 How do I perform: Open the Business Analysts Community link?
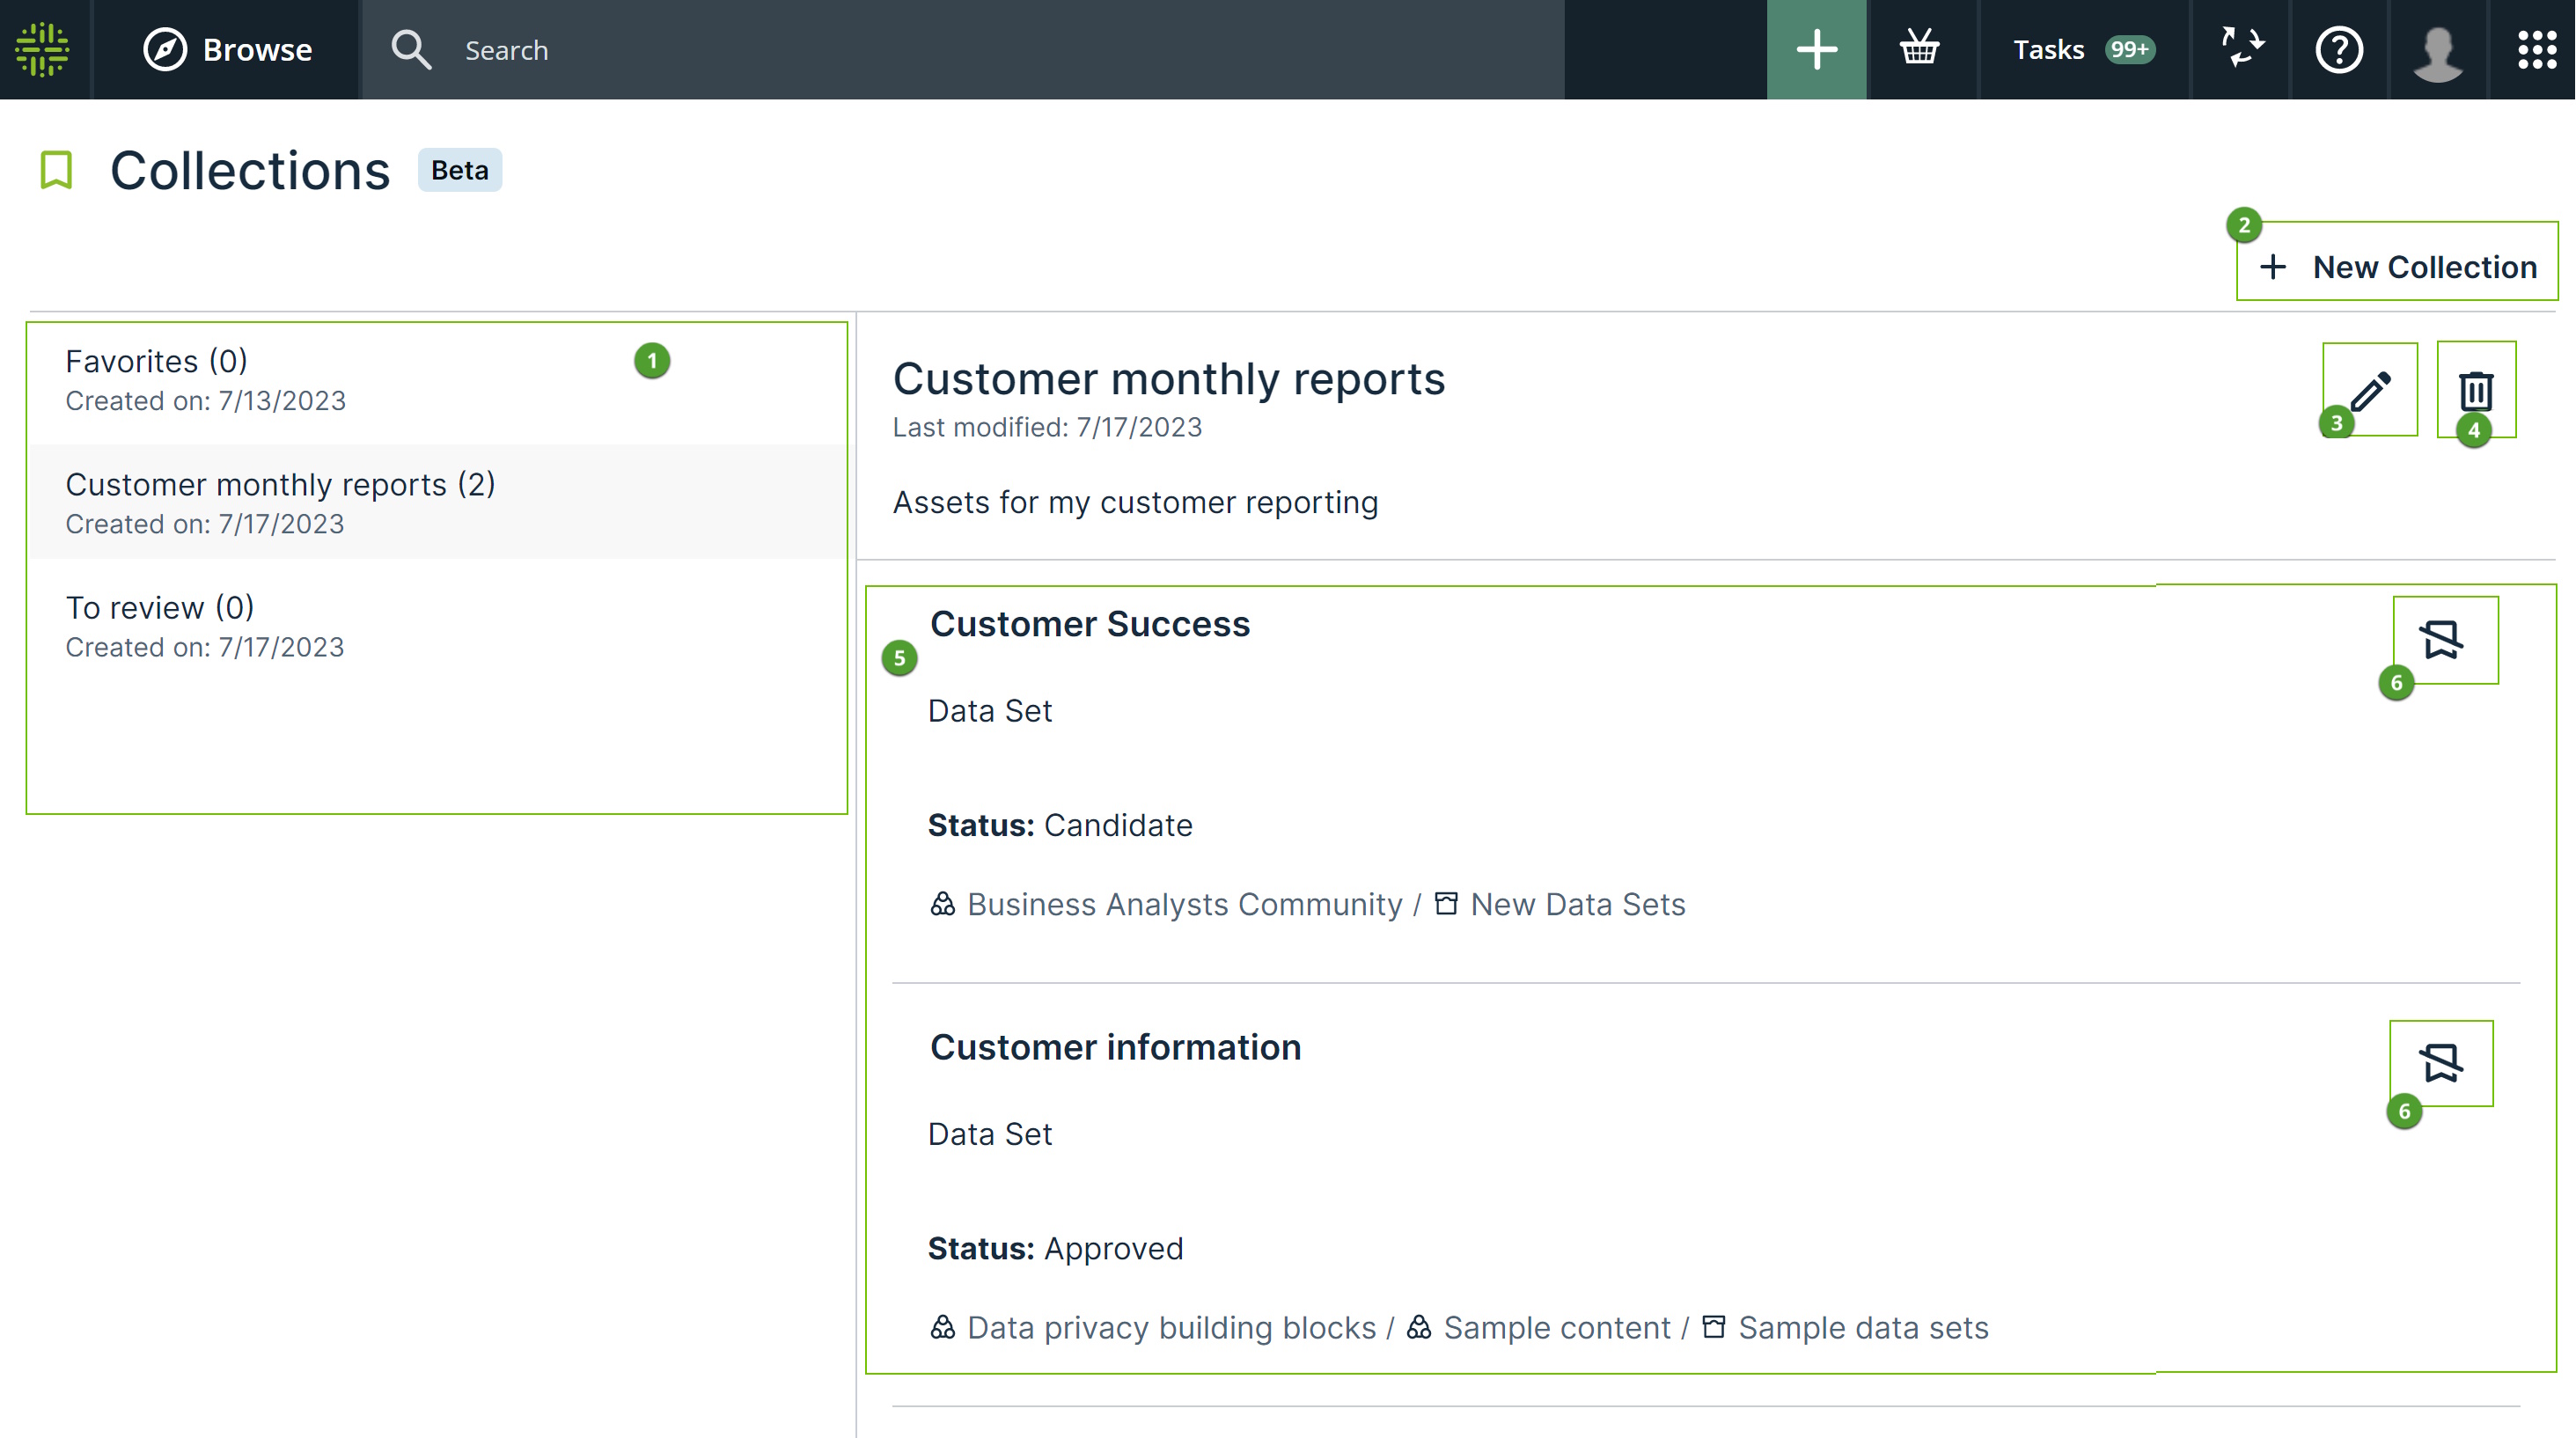(1184, 904)
